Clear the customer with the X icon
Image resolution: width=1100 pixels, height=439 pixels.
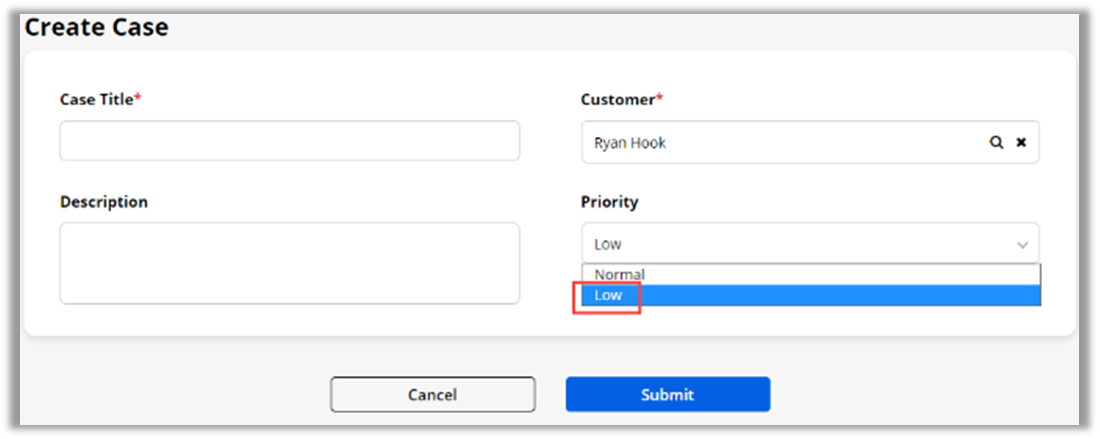(x=1021, y=143)
